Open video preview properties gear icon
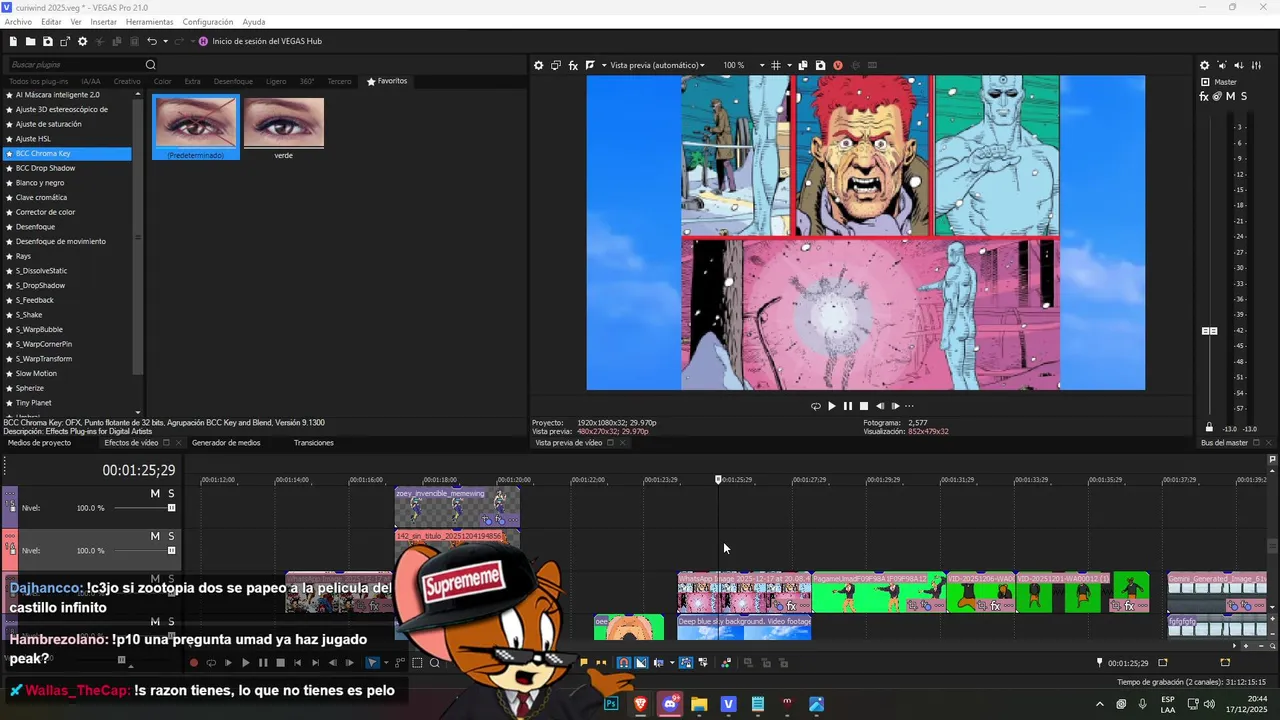This screenshot has height=720, width=1280. point(538,65)
